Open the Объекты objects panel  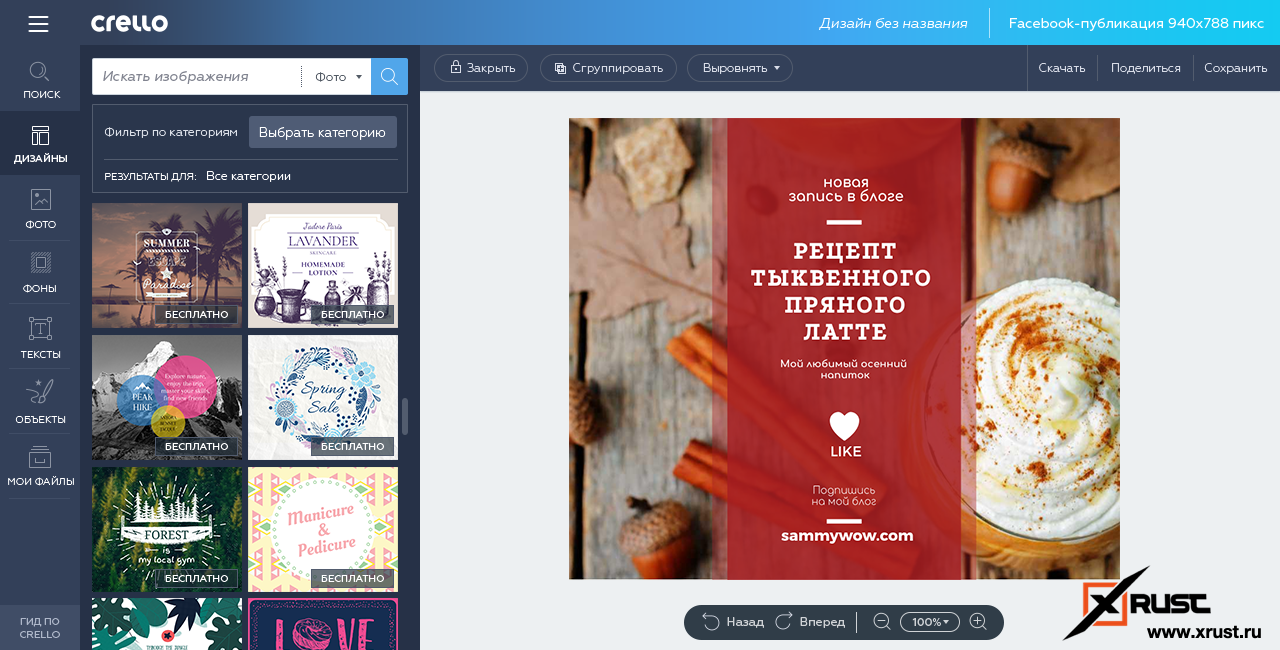click(40, 402)
